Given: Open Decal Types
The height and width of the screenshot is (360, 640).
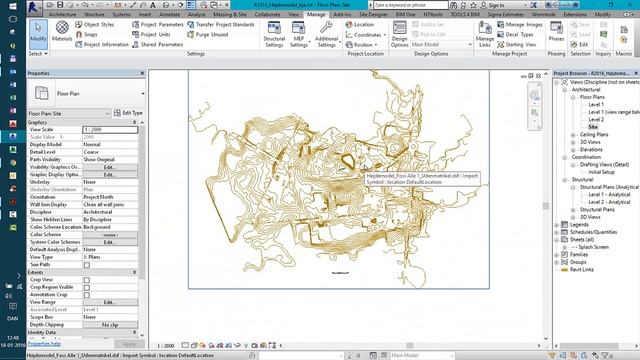Looking at the screenshot, I should 516,35.
